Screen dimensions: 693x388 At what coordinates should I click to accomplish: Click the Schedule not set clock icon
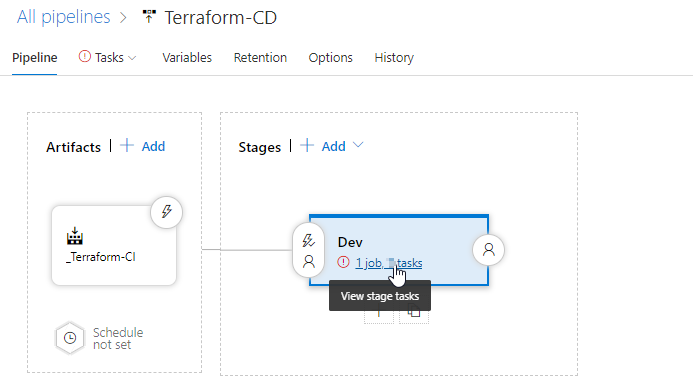click(70, 338)
